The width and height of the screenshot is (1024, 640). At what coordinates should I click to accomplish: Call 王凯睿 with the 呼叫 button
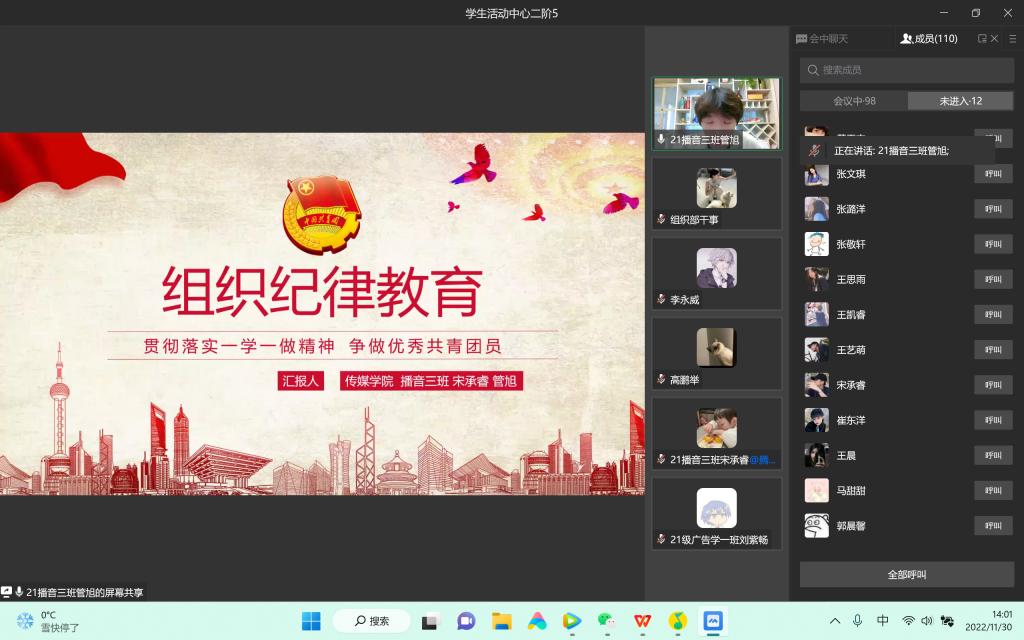pyautogui.click(x=993, y=315)
